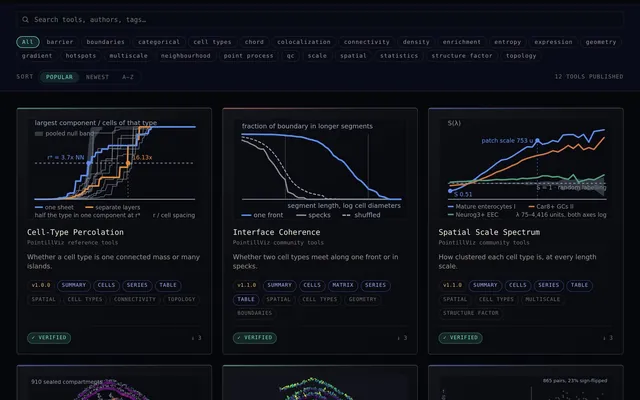Filter by the qc tag
Screen dimensions: 640x400
tap(290, 56)
